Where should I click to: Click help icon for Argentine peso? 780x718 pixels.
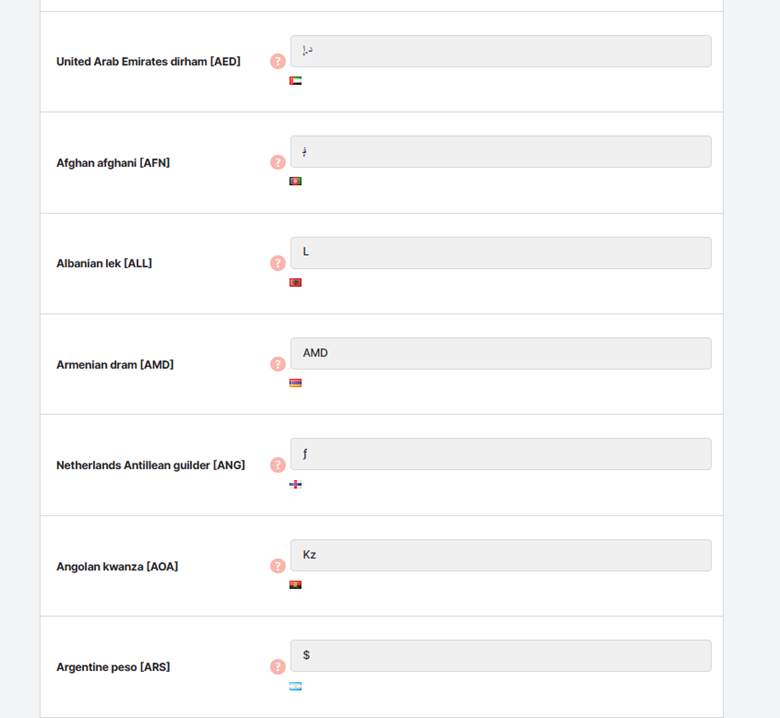coord(278,667)
